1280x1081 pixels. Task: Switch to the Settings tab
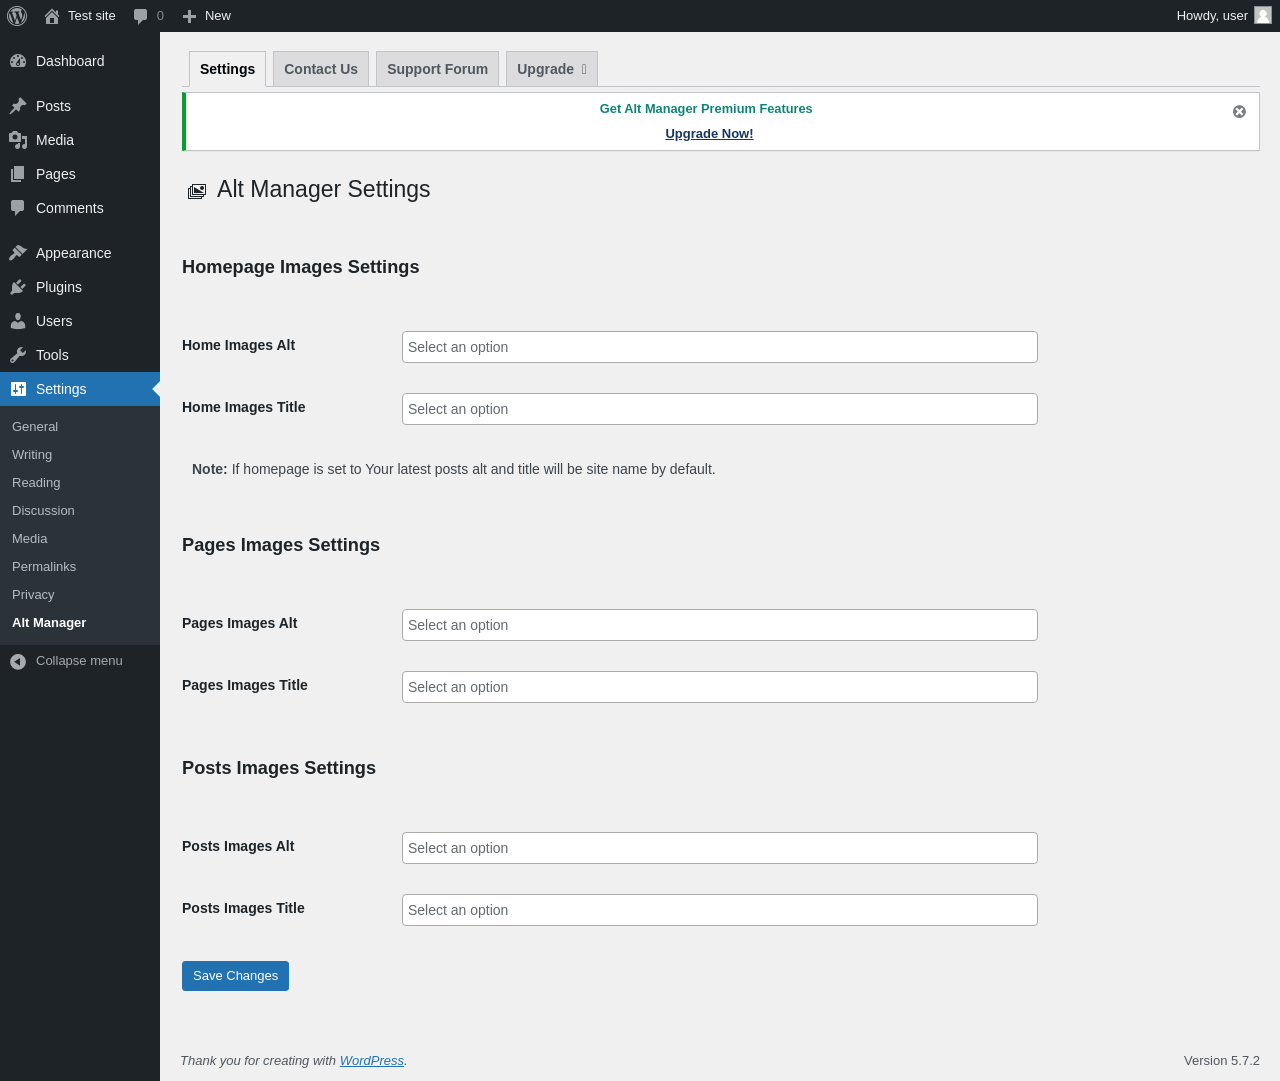227,69
